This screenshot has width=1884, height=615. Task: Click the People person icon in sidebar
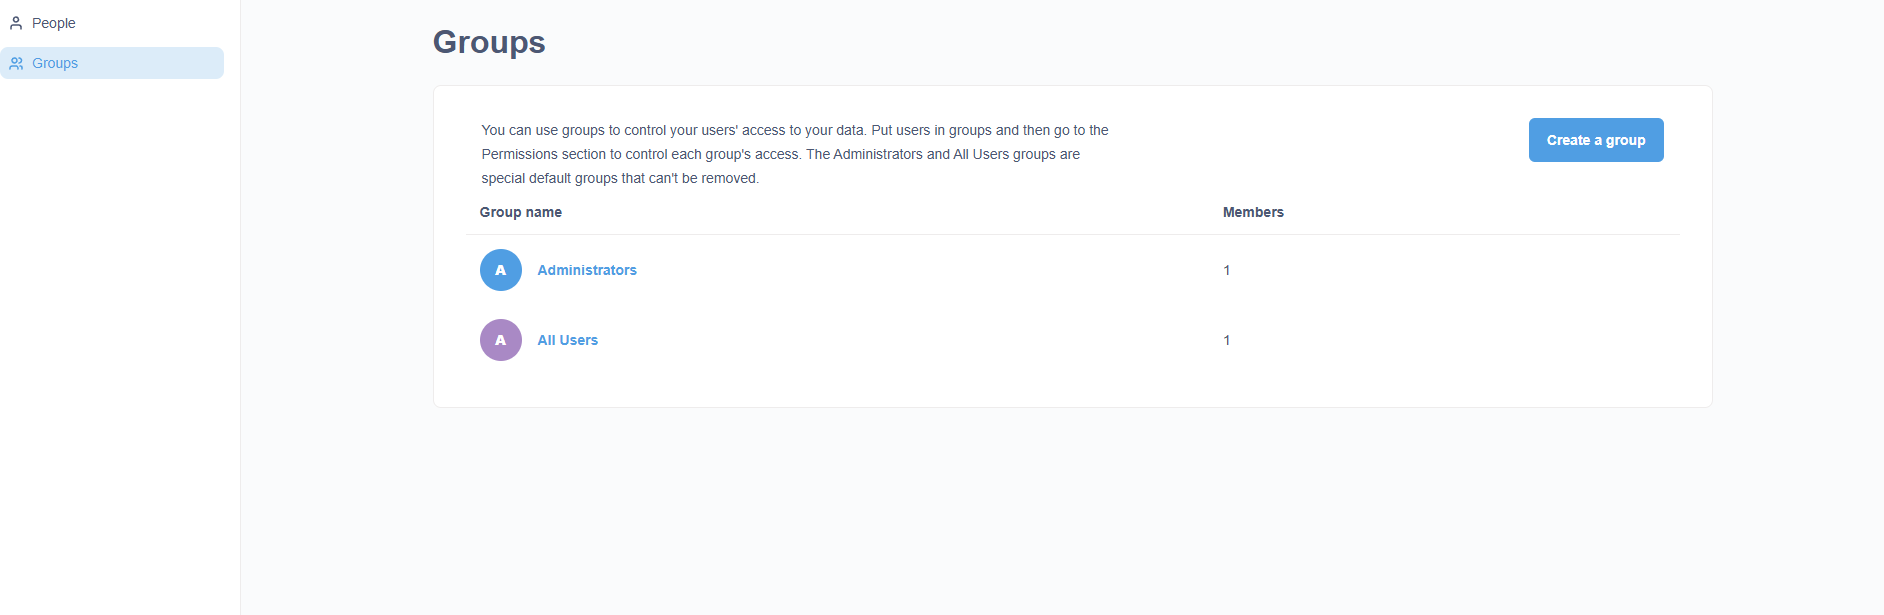(x=16, y=23)
